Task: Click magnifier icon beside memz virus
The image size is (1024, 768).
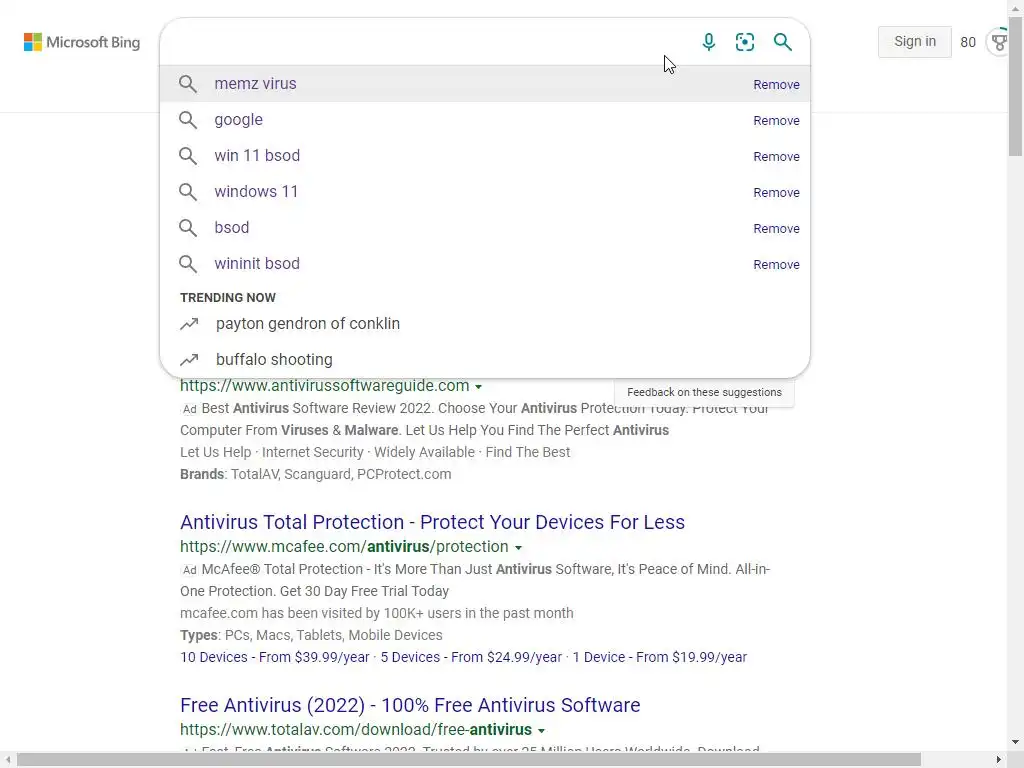Action: [x=187, y=84]
